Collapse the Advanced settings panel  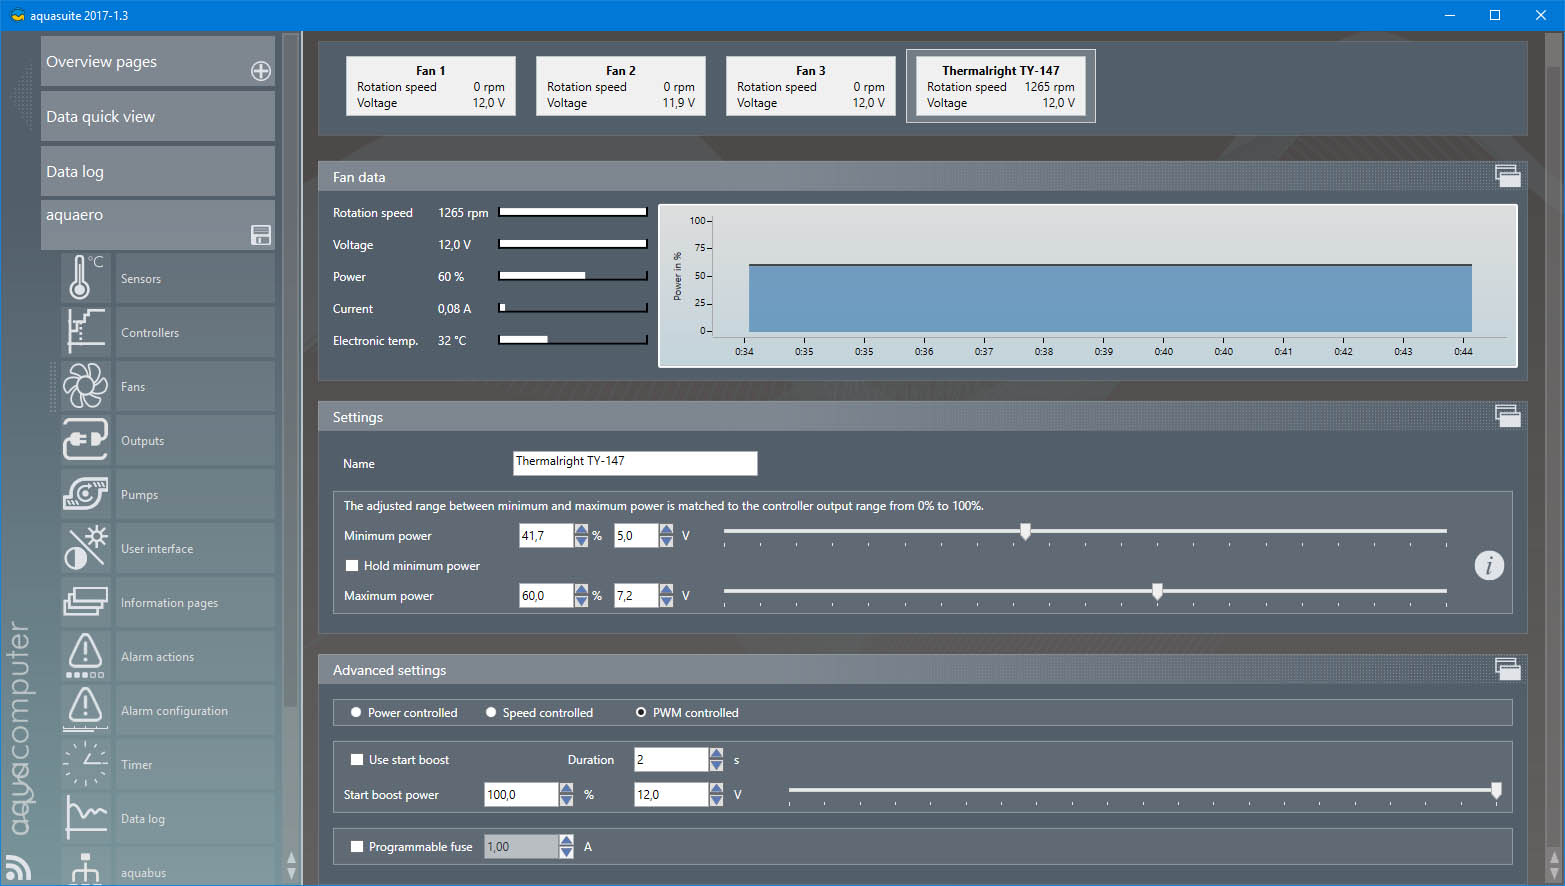[x=1507, y=670]
